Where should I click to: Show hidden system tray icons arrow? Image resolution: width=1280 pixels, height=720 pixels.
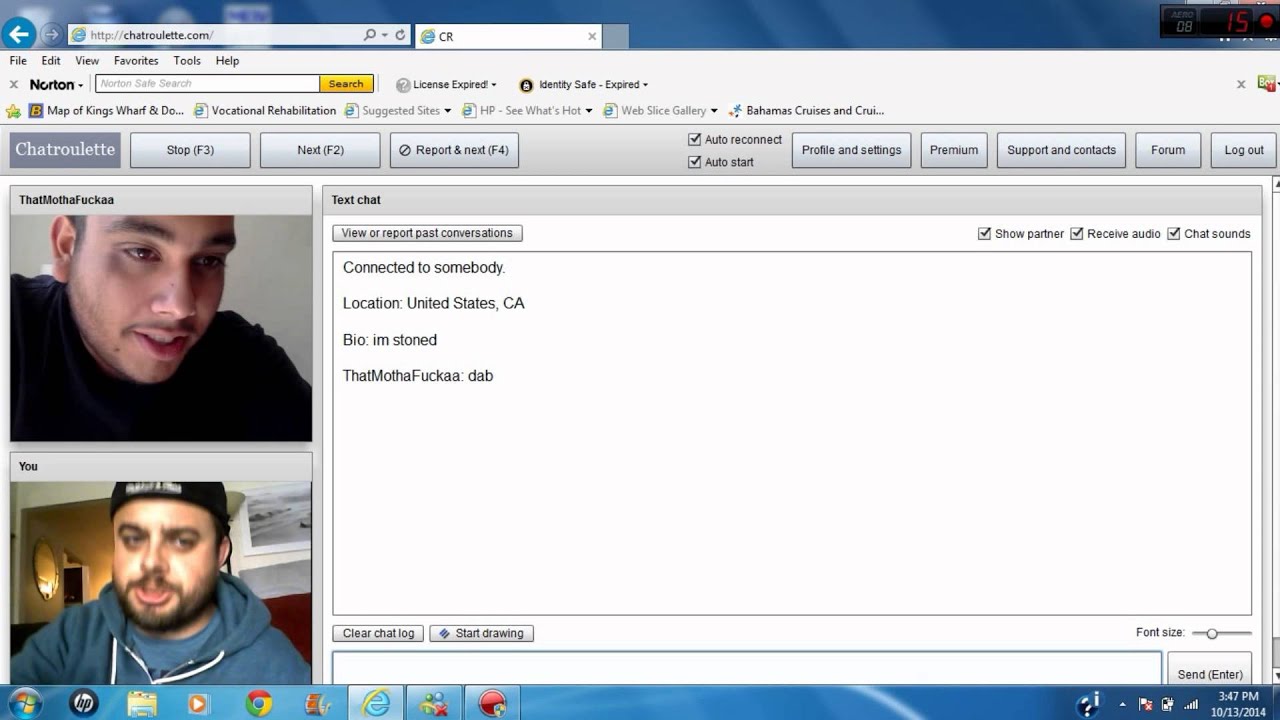(1122, 704)
